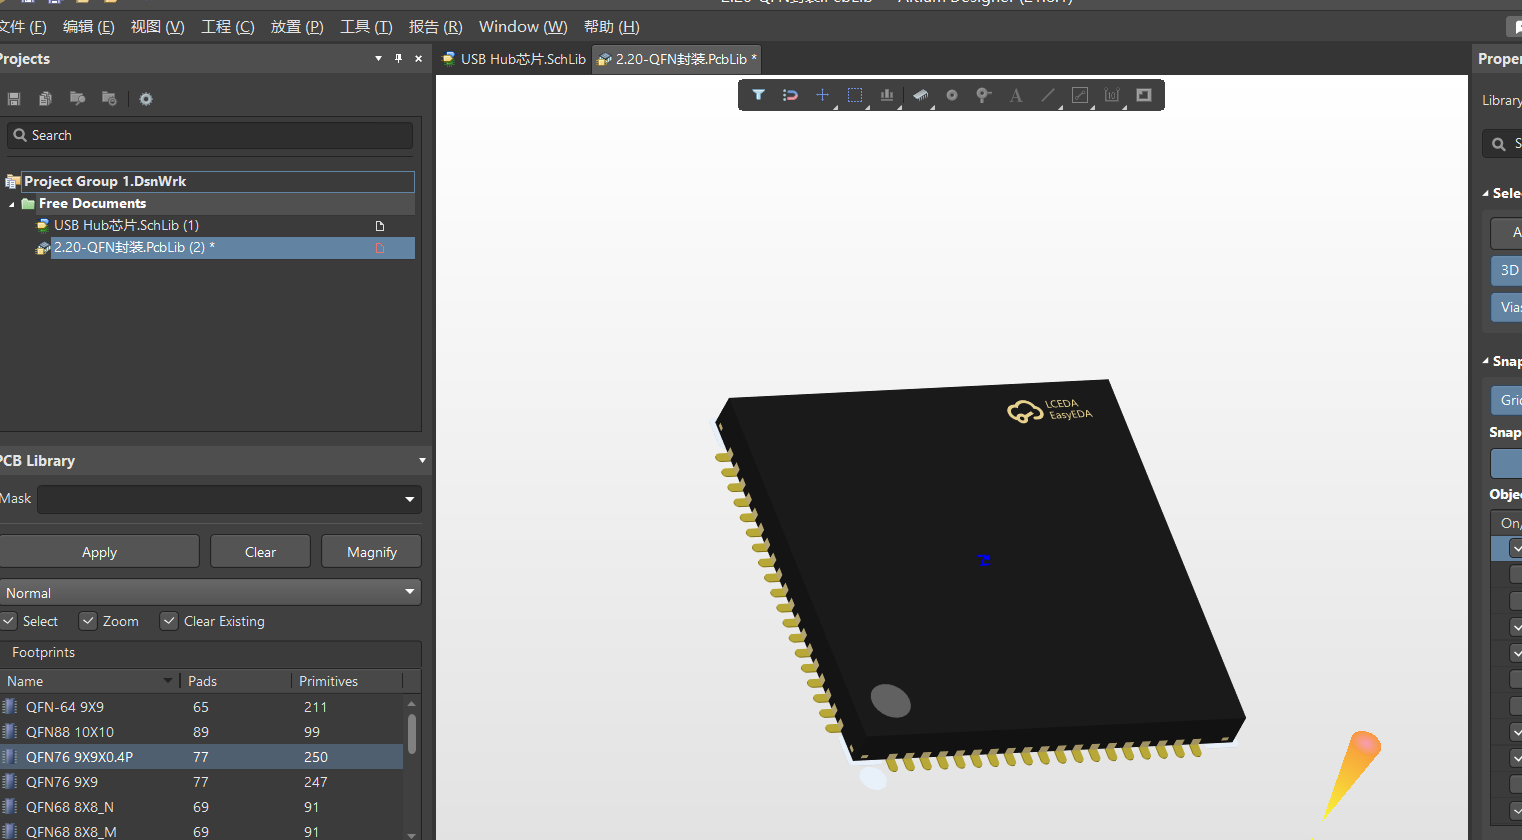Click the place dimension tool
The image size is (1522, 840).
[1112, 95]
